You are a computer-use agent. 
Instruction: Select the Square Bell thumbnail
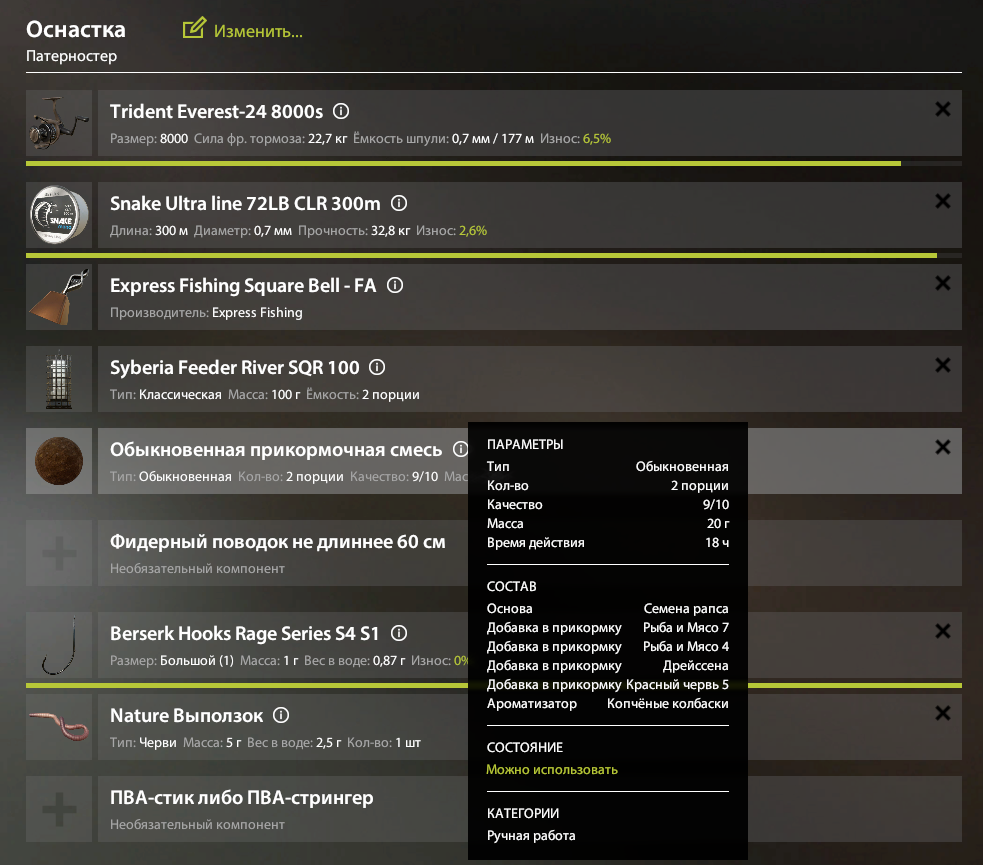point(59,297)
